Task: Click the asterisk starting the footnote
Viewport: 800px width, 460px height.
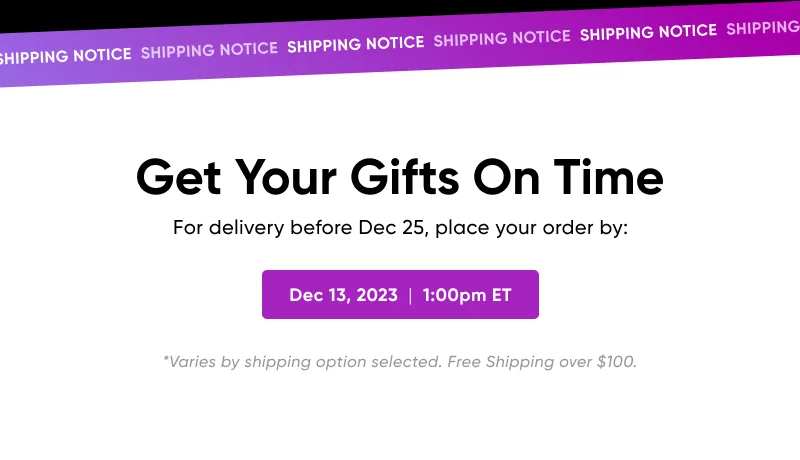Action: (166, 360)
